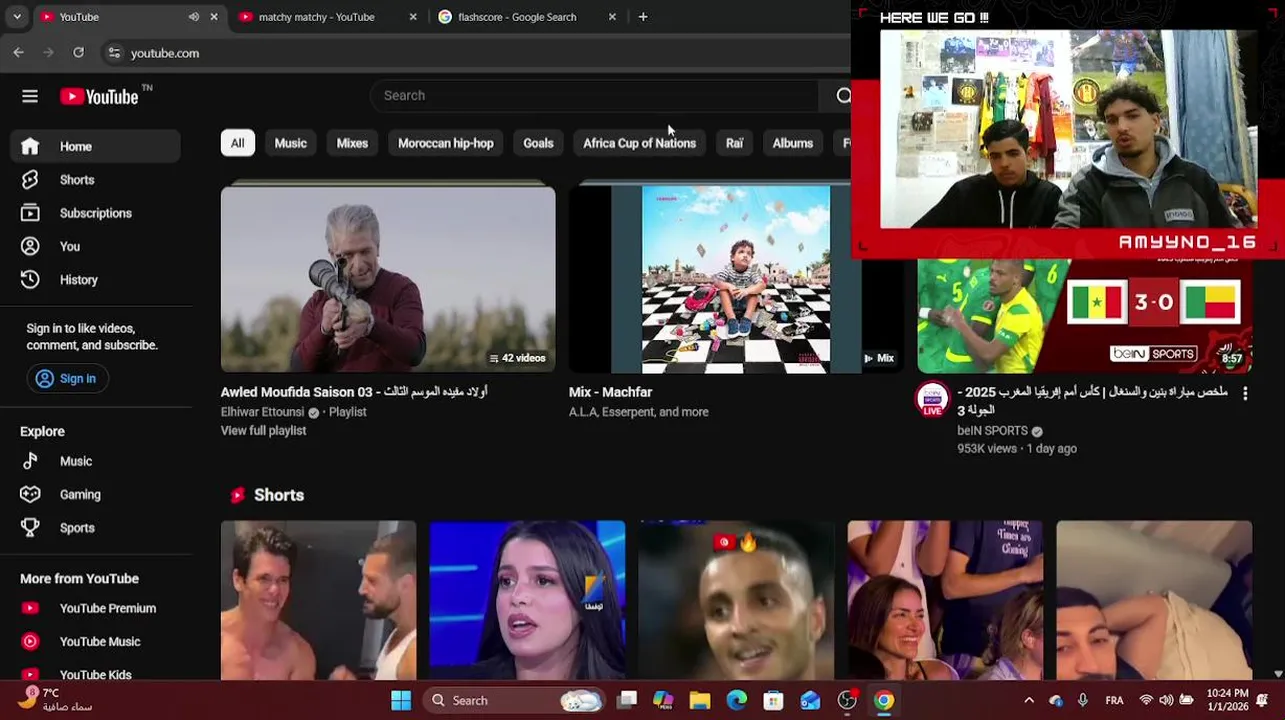Click View full playlist link
This screenshot has height=720, width=1285.
[263, 430]
